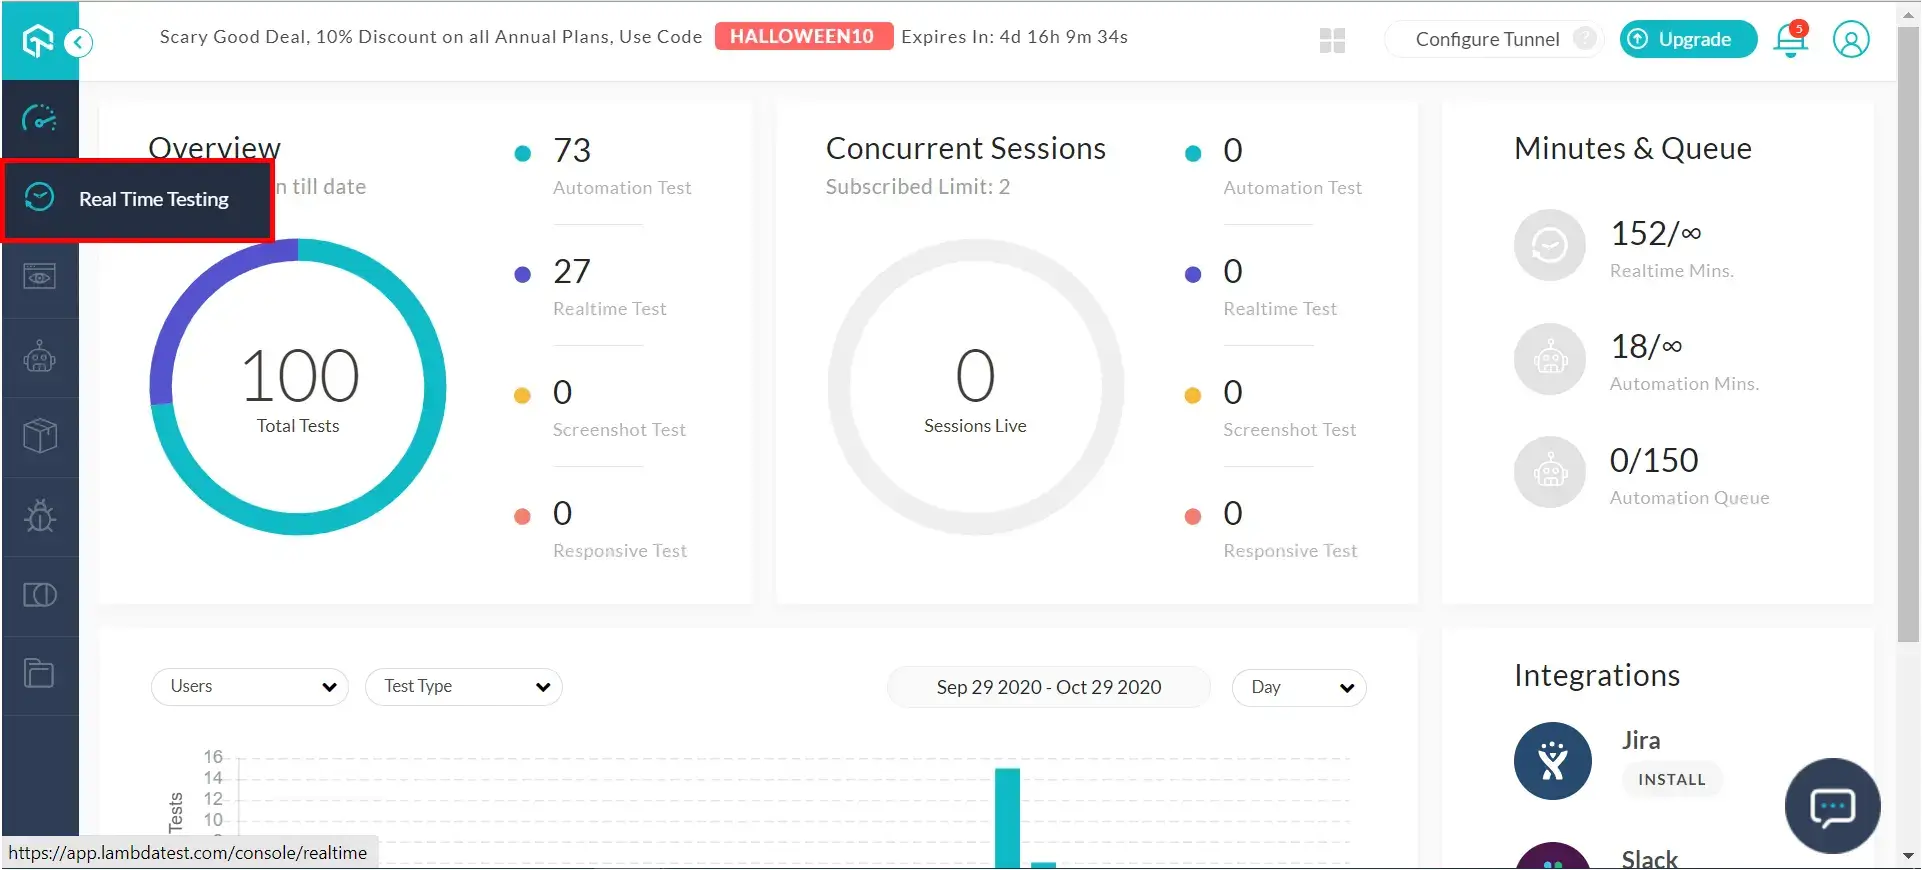
Task: Select the package cube icon in sidebar
Action: pyautogui.click(x=39, y=436)
